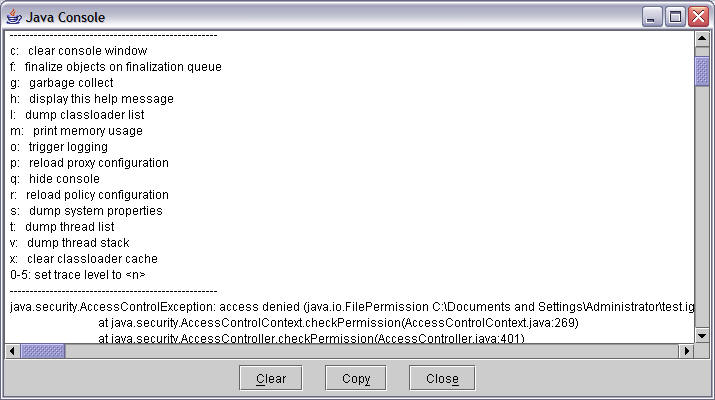Click the Java Console title bar text
Viewport: 715px width, 400px height.
pyautogui.click(x=65, y=17)
